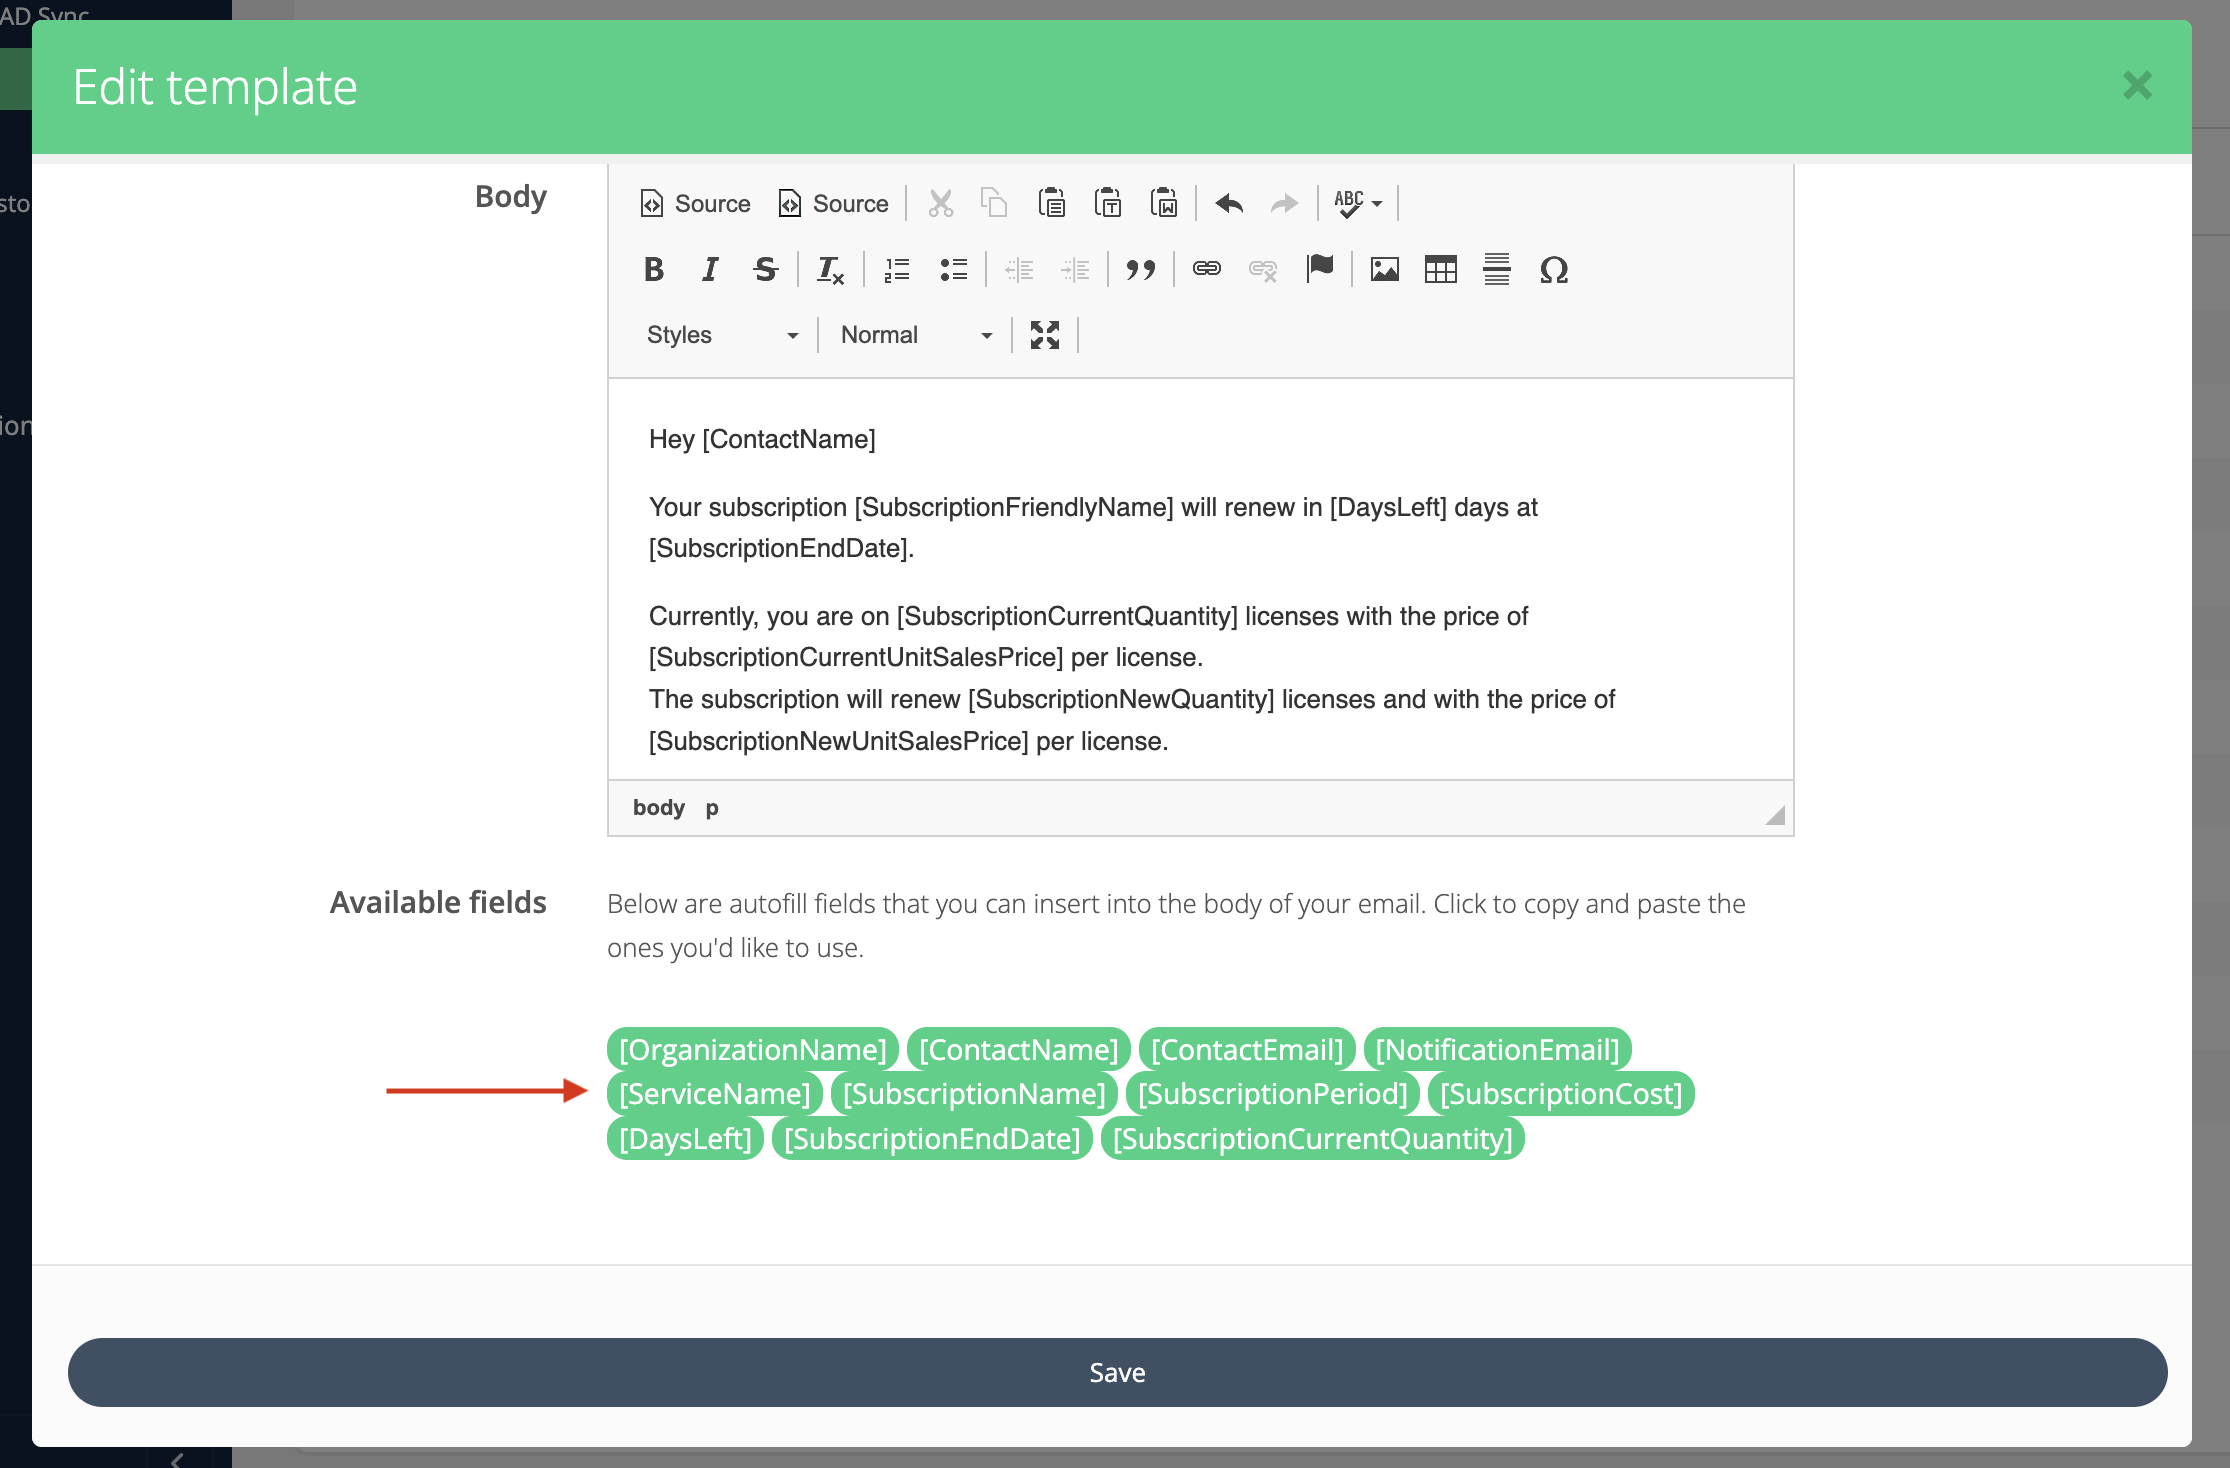The height and width of the screenshot is (1468, 2230).
Task: Insert special character with Omega icon
Action: (x=1553, y=269)
